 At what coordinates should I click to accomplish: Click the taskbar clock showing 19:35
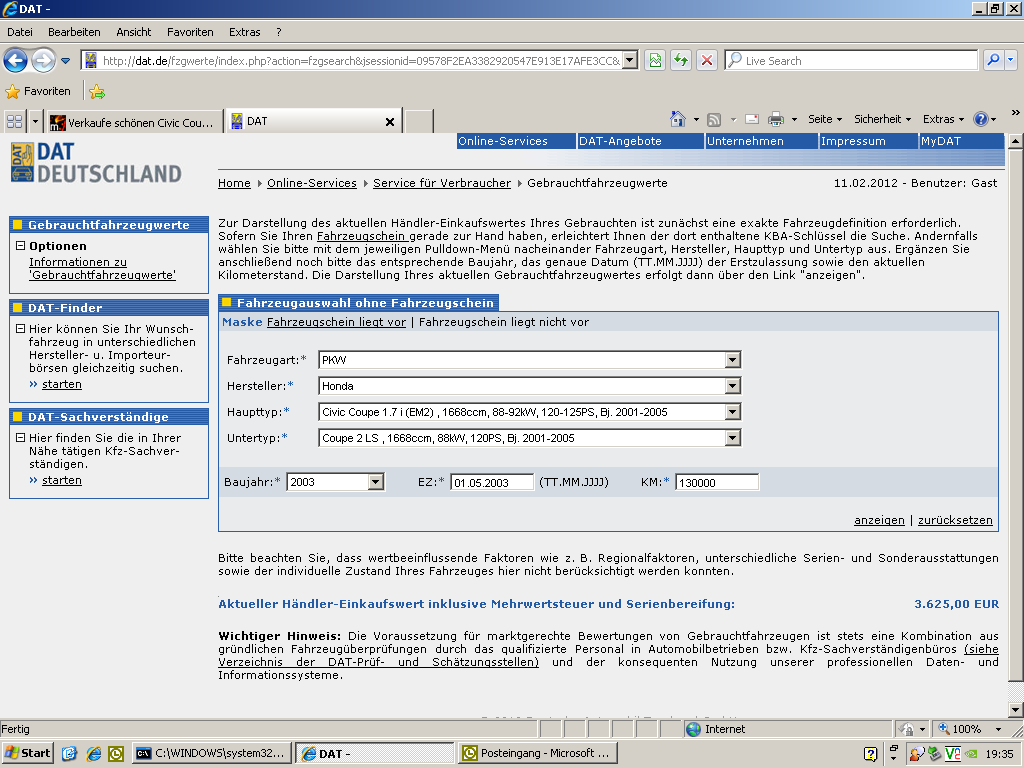click(x=999, y=754)
